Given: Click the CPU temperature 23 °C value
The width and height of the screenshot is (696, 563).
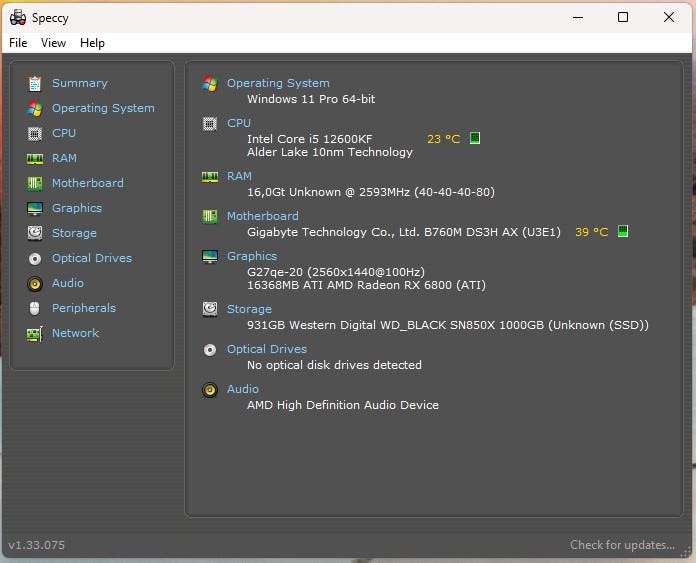Looking at the screenshot, I should tap(443, 139).
